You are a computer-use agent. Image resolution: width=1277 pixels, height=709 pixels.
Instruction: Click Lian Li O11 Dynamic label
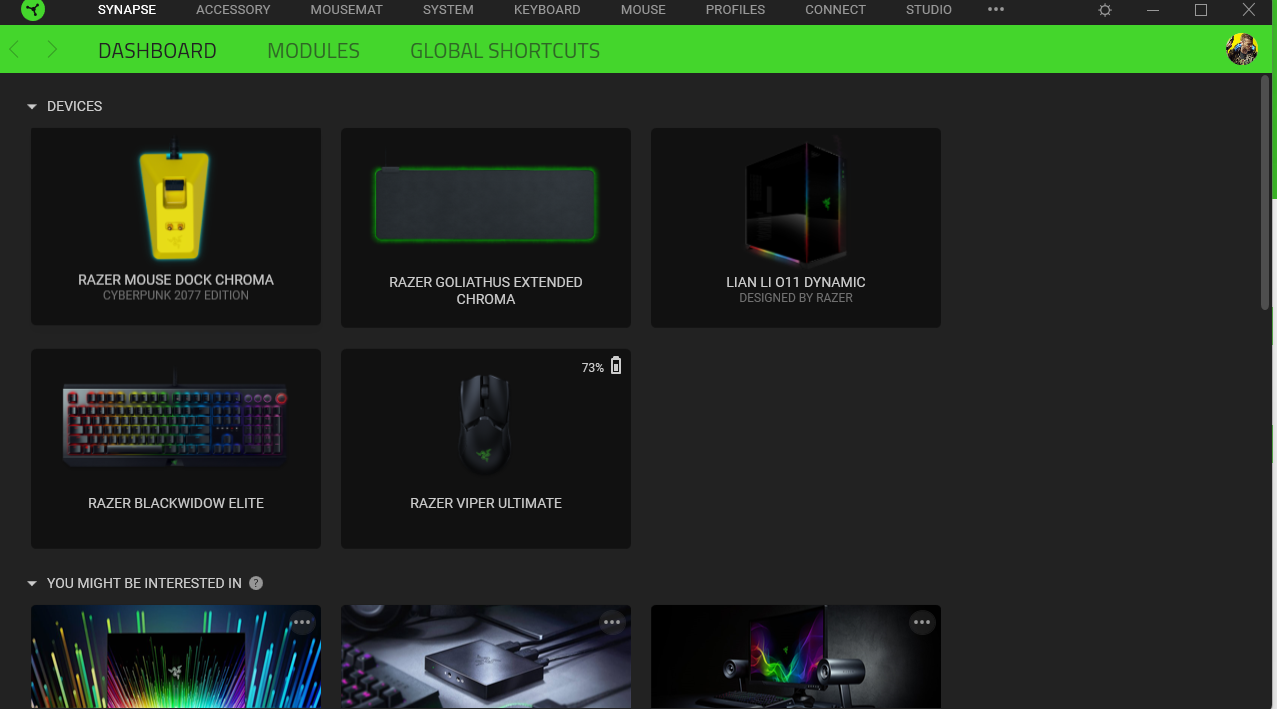[x=796, y=282]
